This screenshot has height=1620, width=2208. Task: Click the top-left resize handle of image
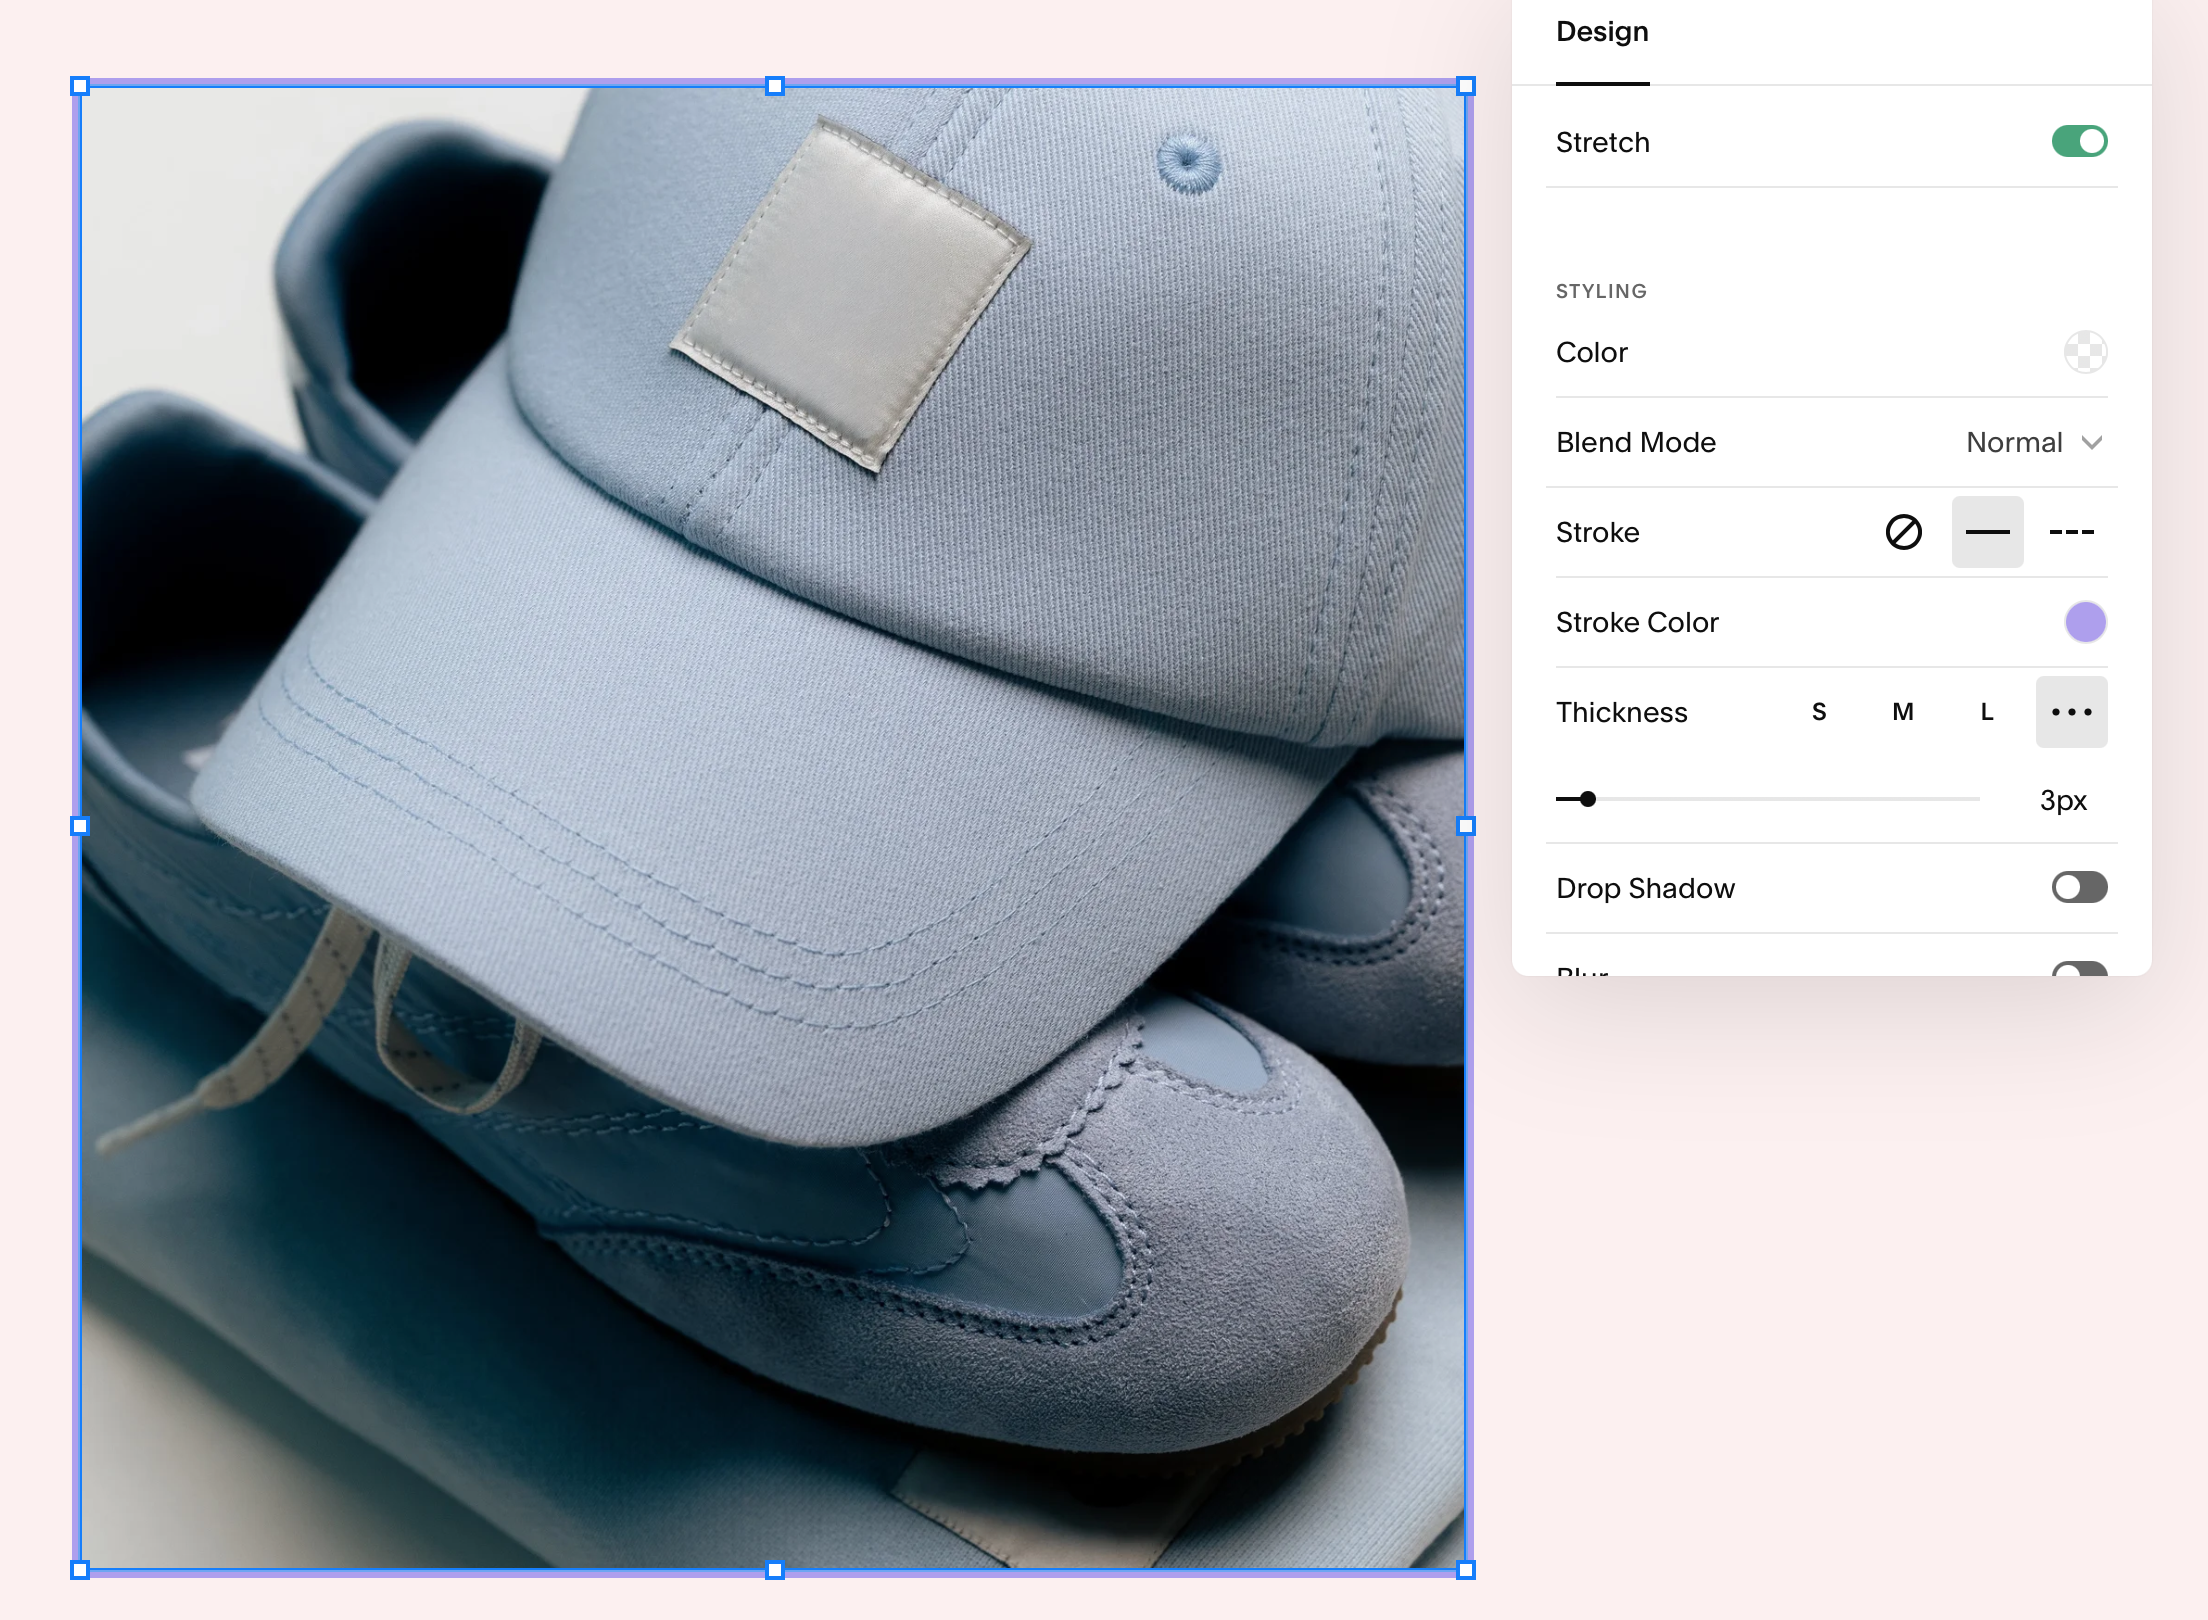(x=80, y=86)
